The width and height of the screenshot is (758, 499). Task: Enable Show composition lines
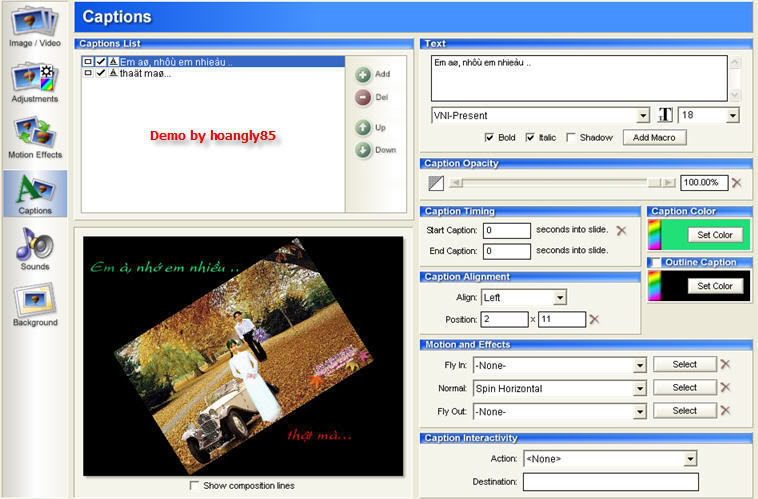pyautogui.click(x=194, y=485)
